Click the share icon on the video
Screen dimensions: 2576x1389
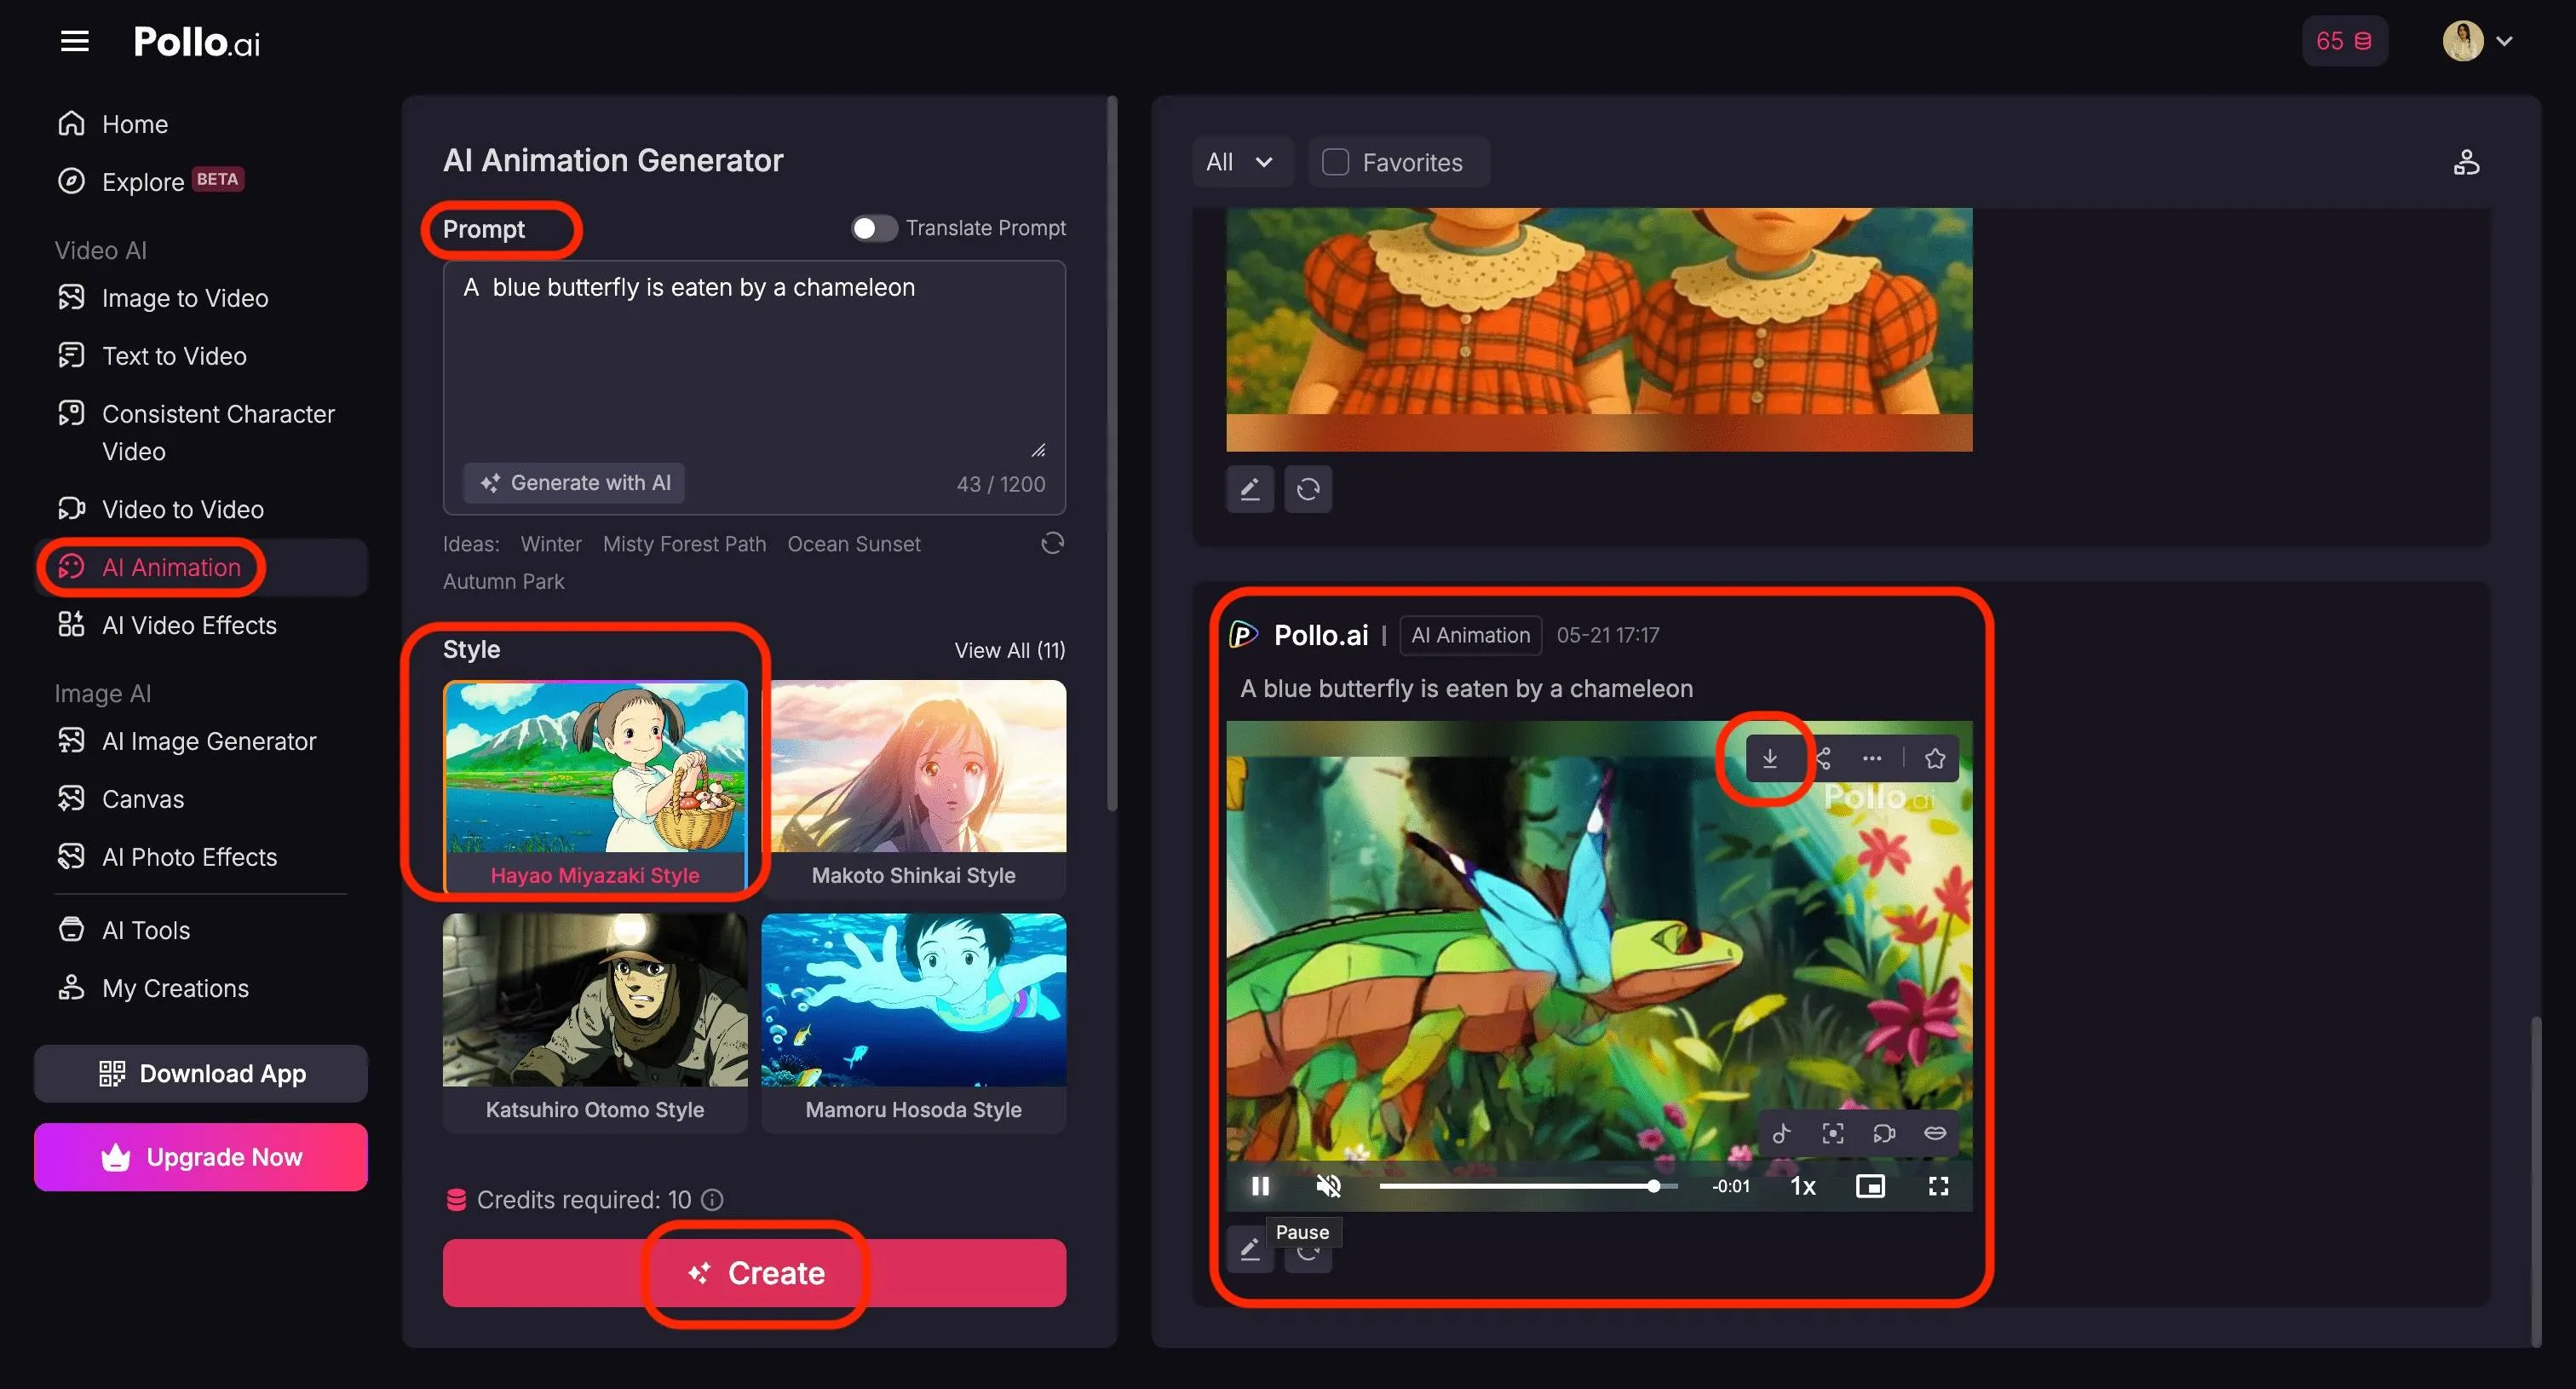click(1822, 758)
